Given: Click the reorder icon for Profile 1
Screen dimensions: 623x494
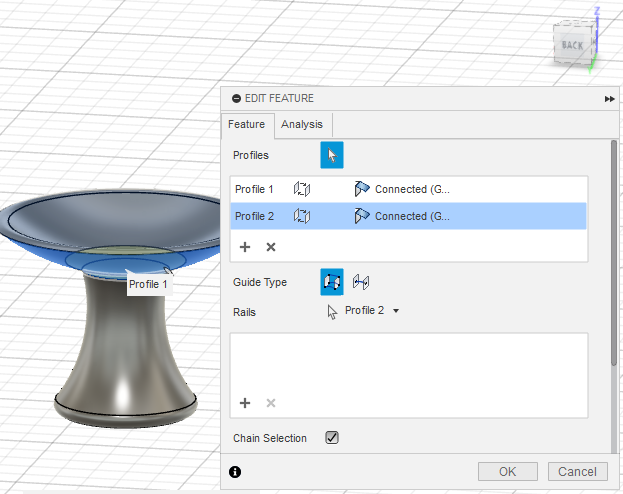Looking at the screenshot, I should (x=302, y=189).
